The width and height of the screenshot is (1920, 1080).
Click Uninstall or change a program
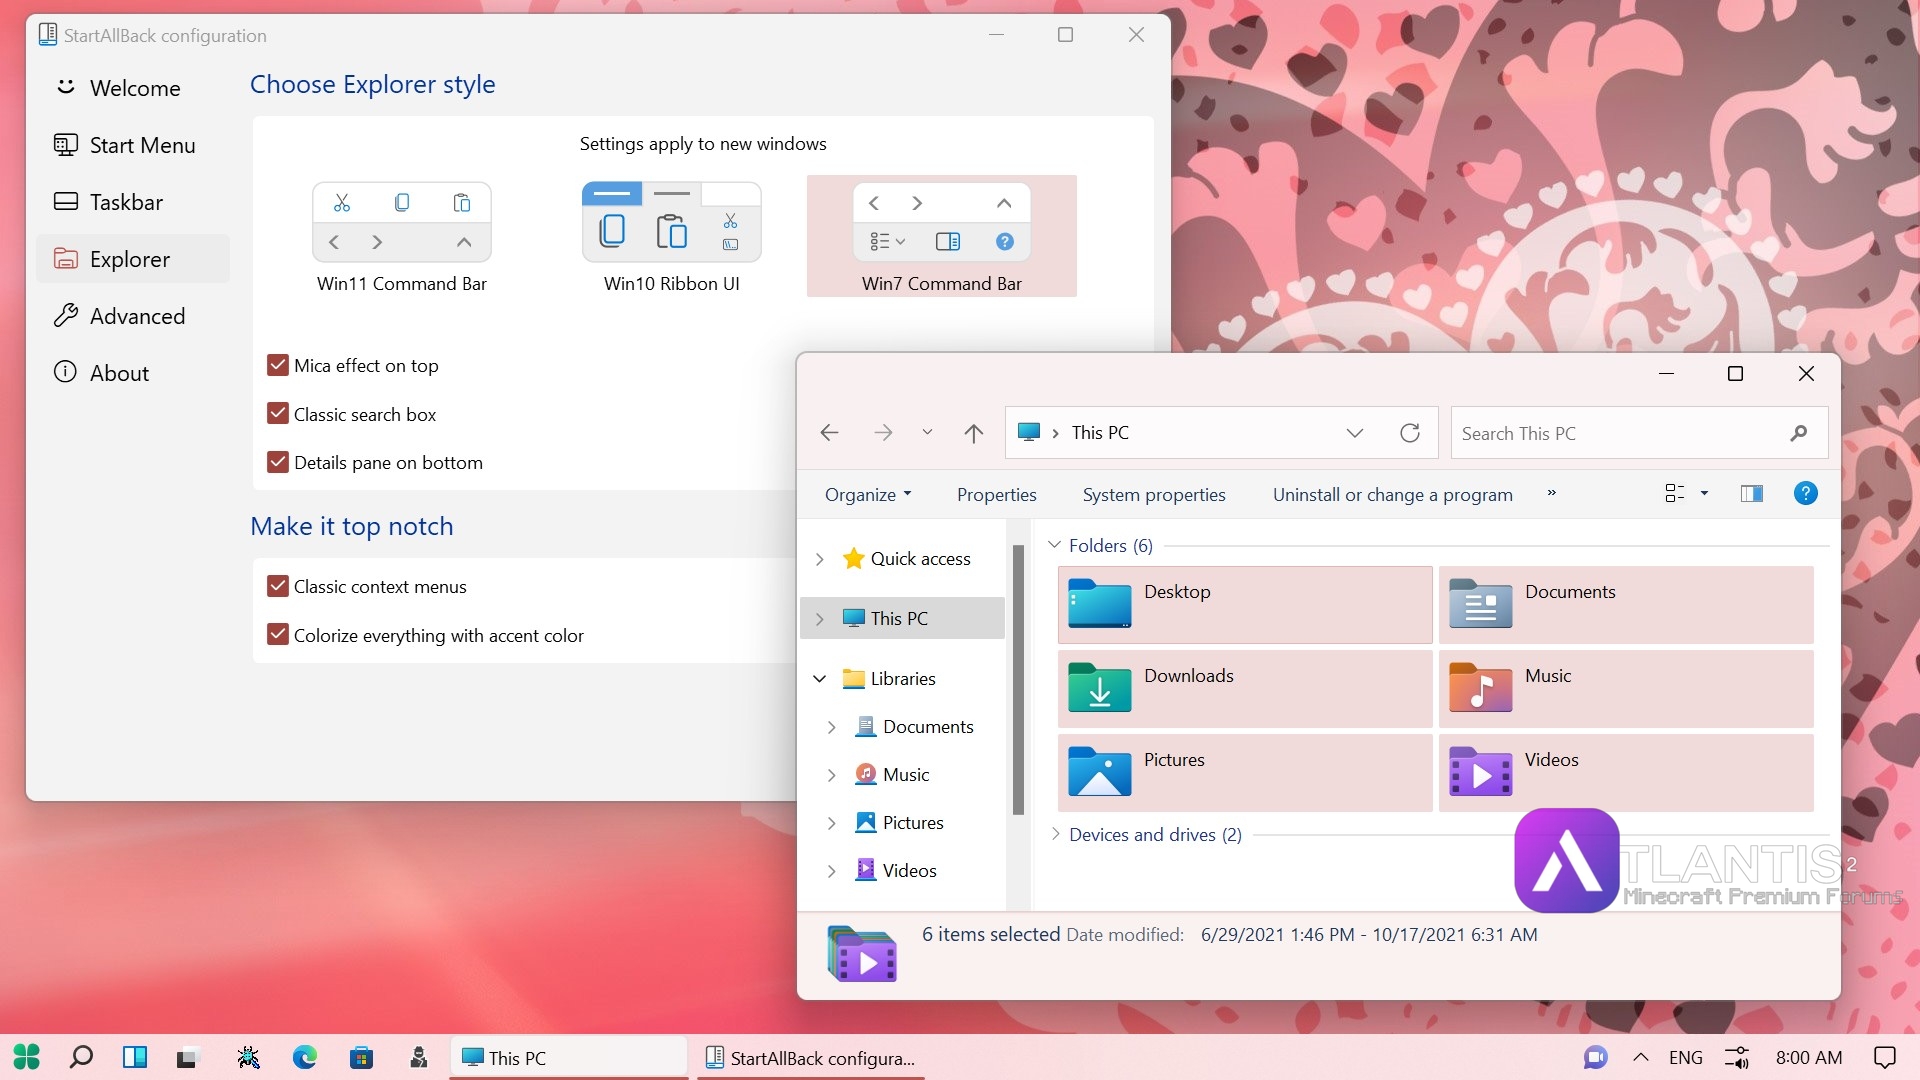(1392, 495)
